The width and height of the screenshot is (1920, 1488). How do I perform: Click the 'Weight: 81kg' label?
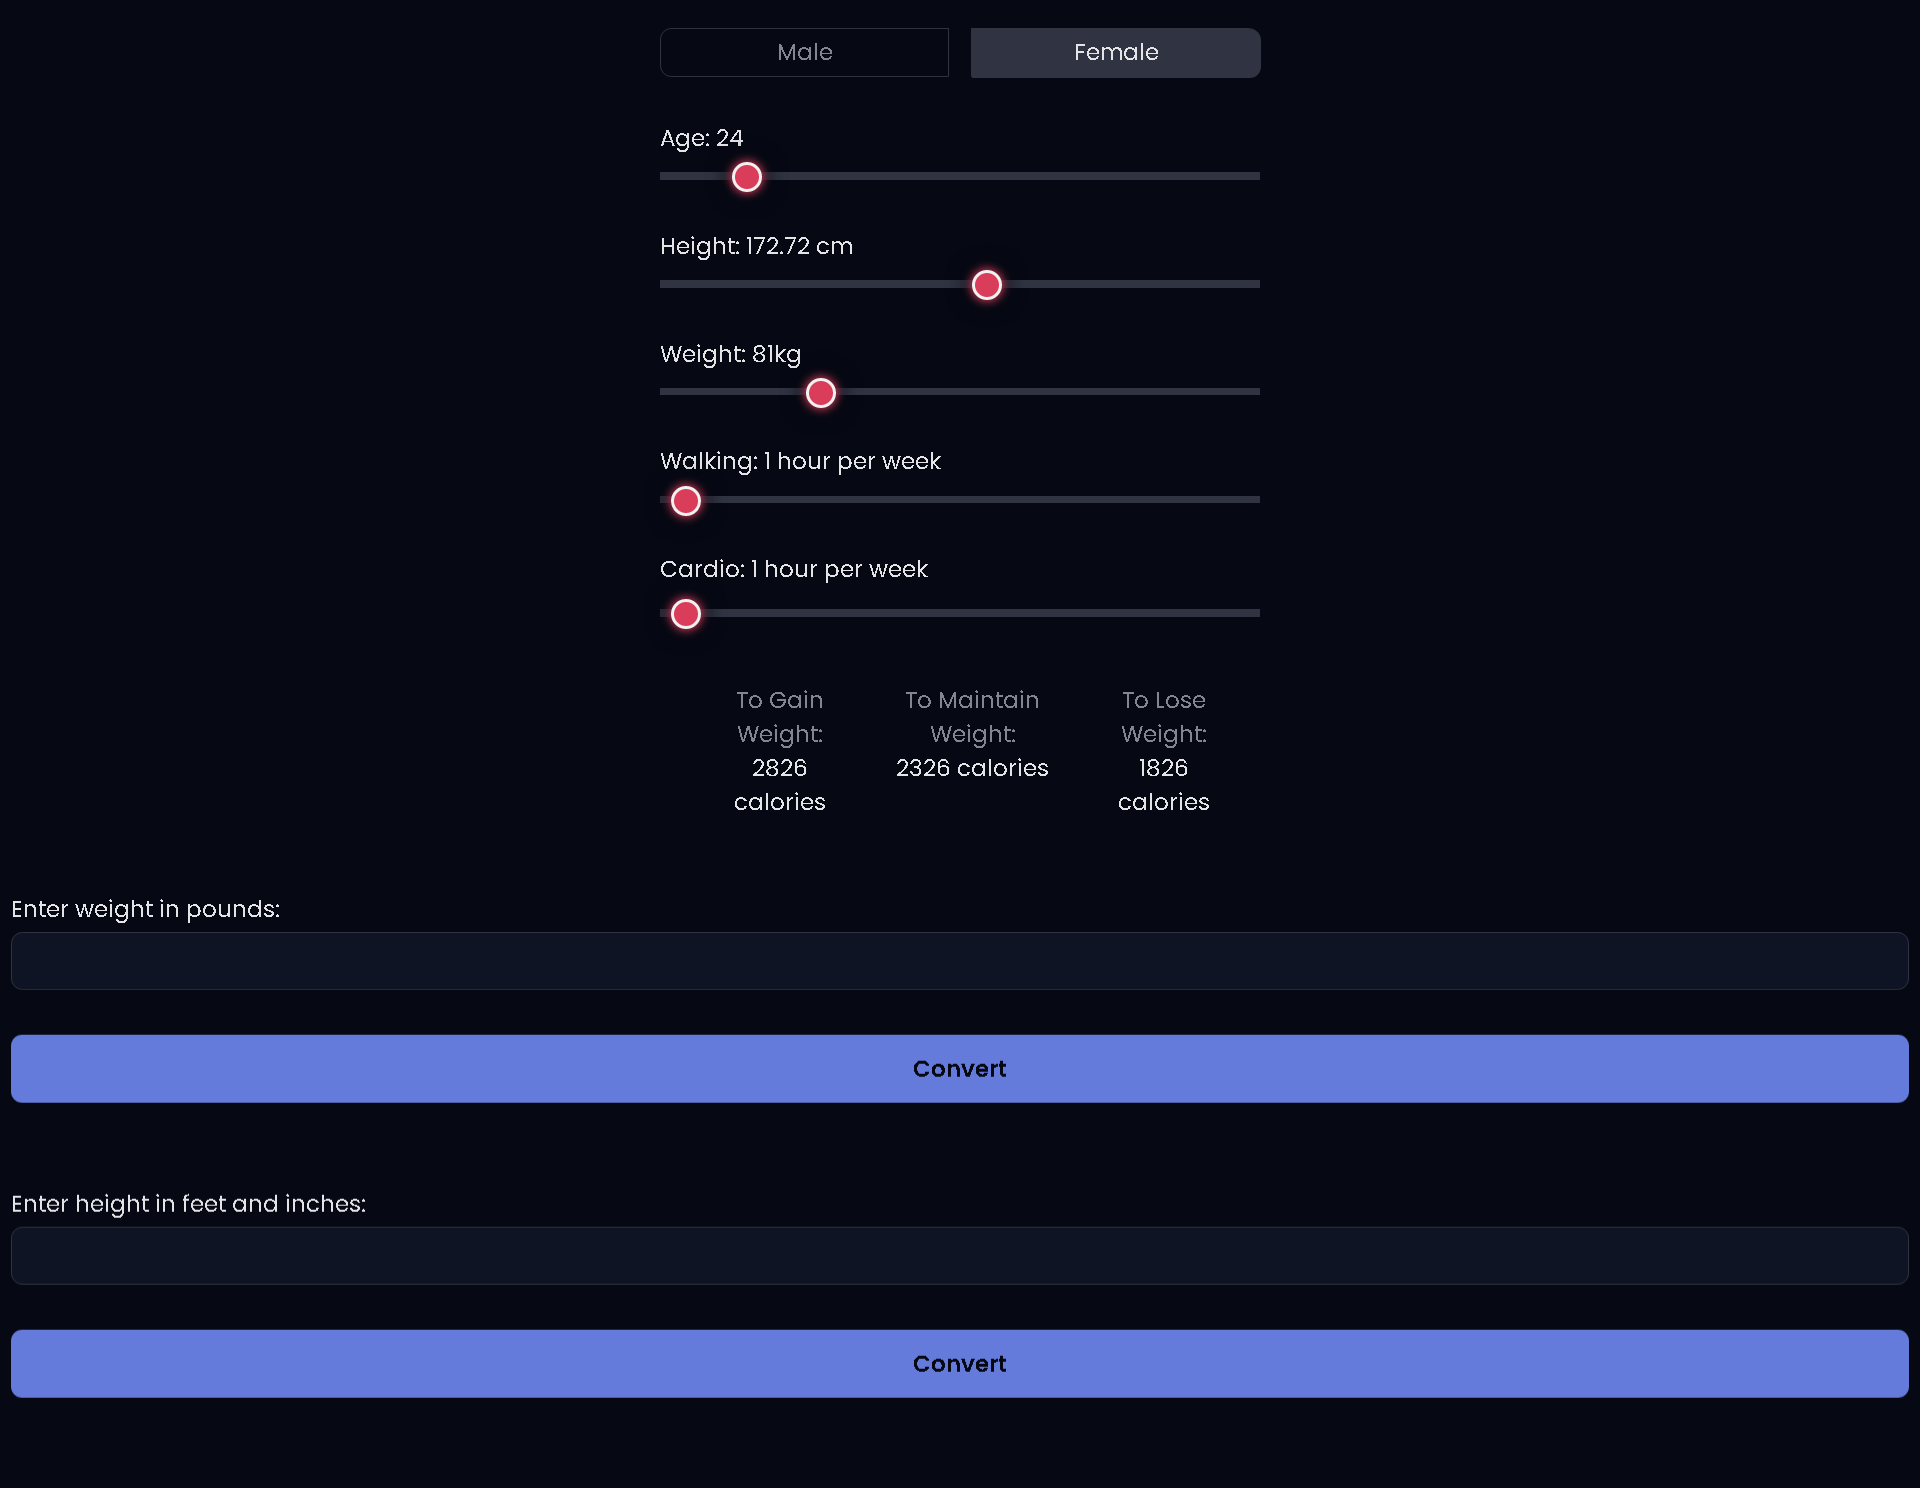(x=730, y=354)
